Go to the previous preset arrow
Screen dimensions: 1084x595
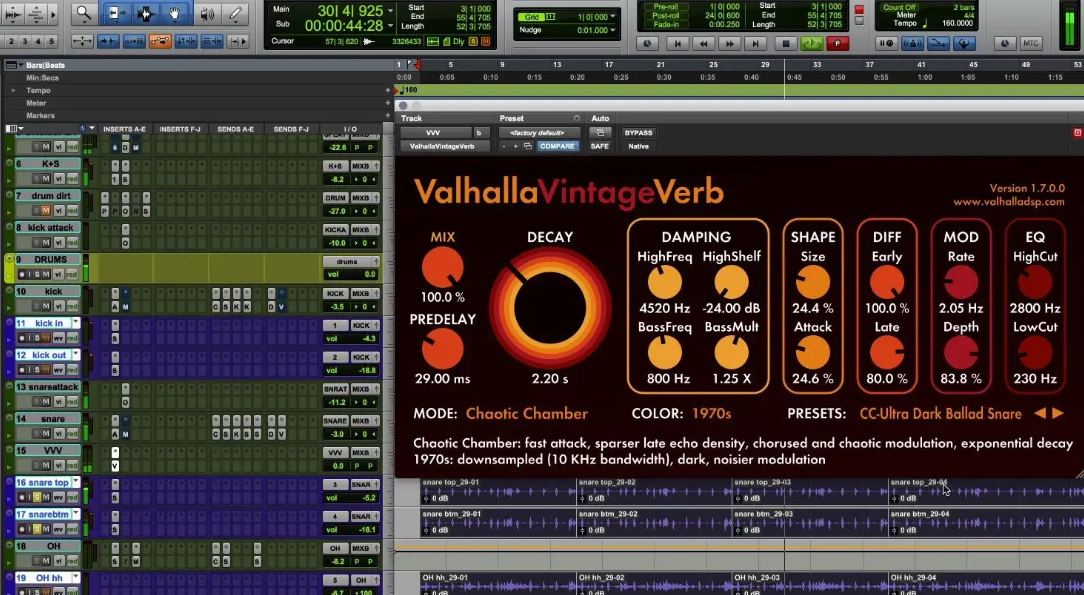click(1040, 413)
